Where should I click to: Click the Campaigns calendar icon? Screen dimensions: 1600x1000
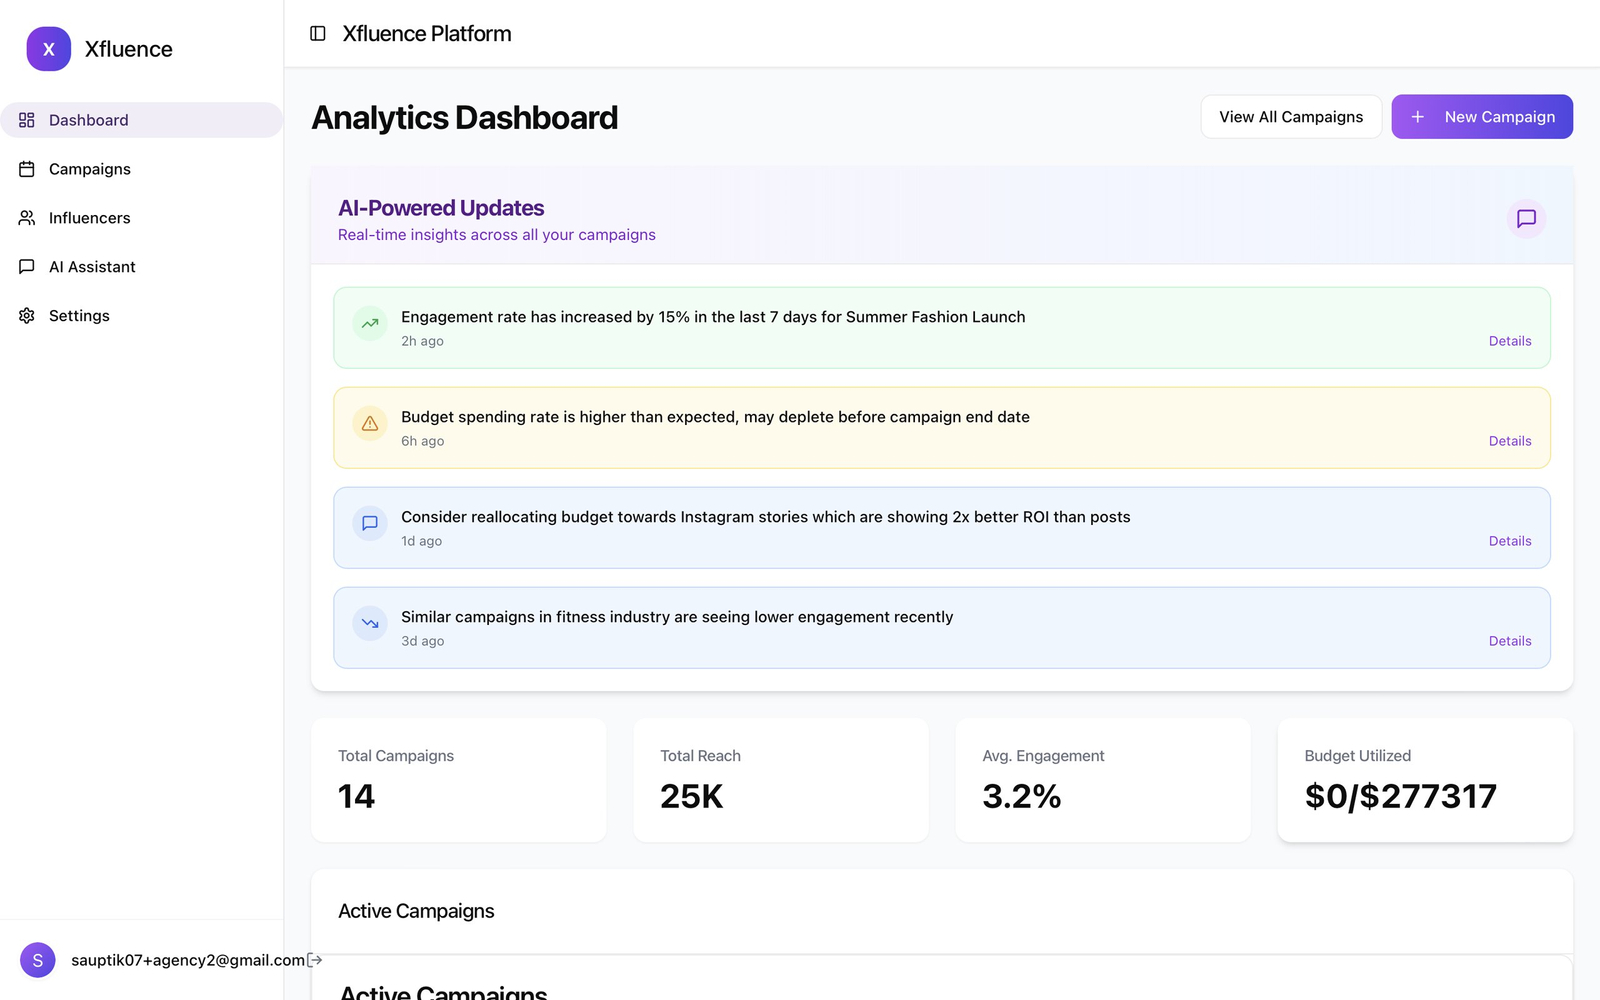pos(27,169)
